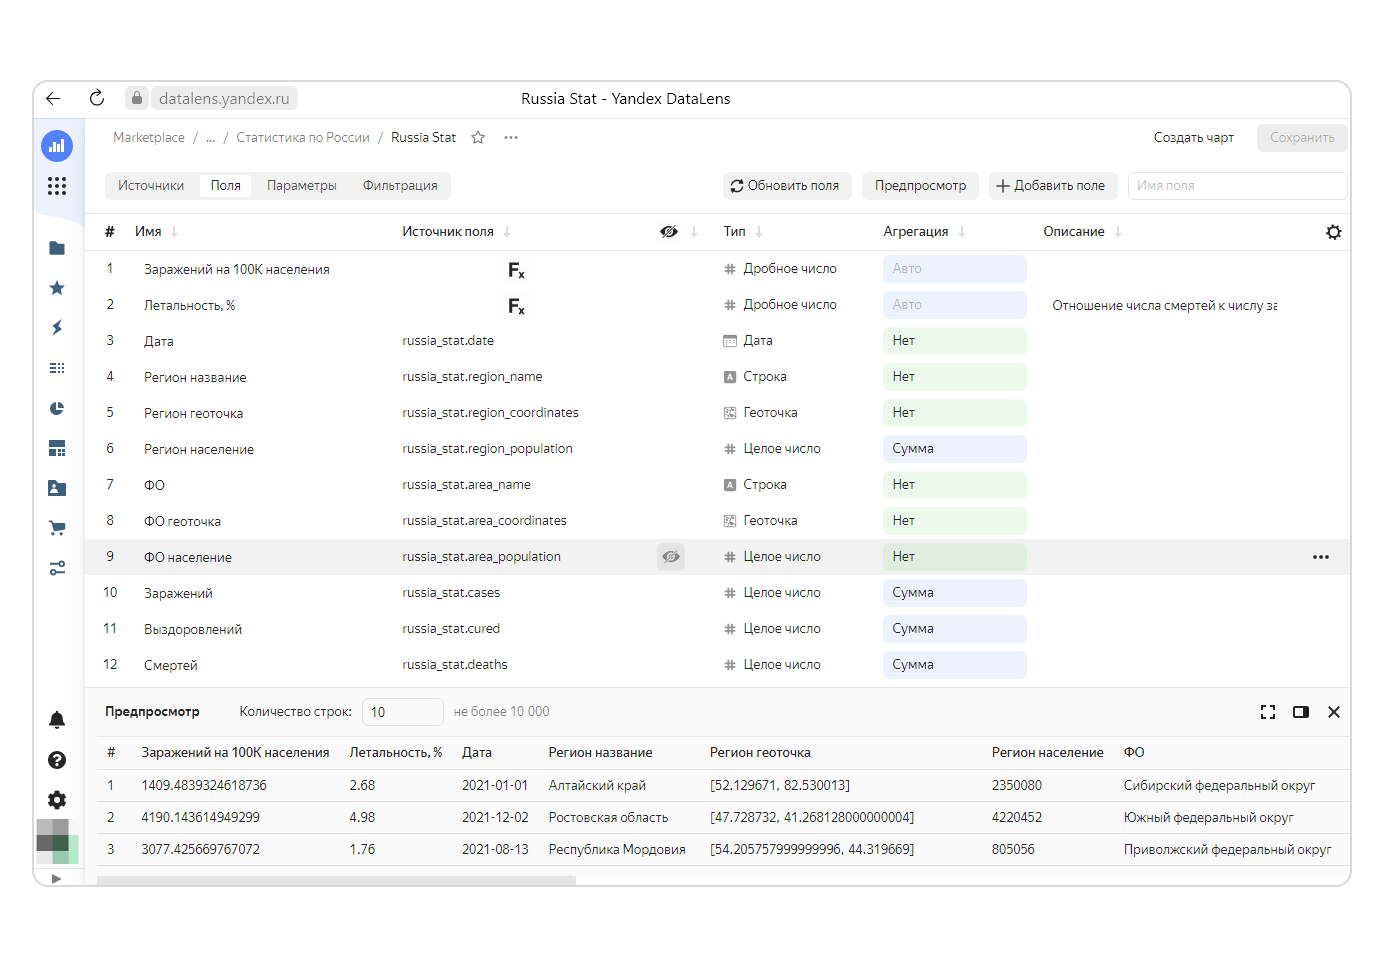
Task: Open DataLens home logo icon
Action: pos(57,146)
